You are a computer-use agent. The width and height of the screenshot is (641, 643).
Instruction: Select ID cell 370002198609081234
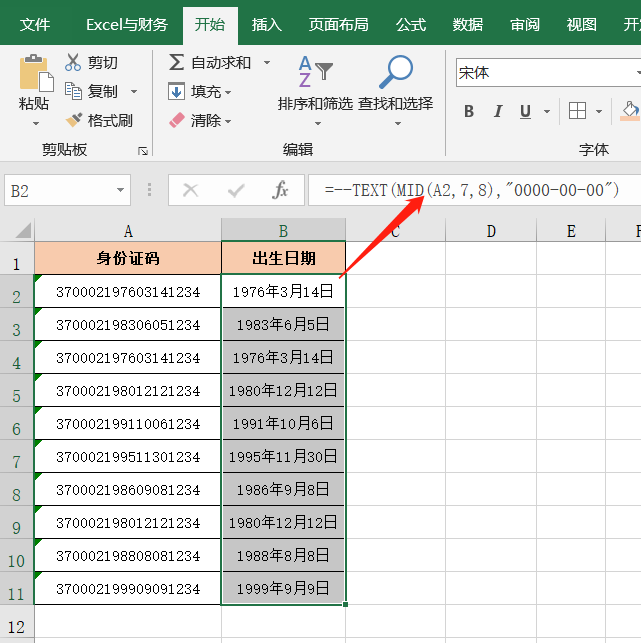tap(128, 489)
